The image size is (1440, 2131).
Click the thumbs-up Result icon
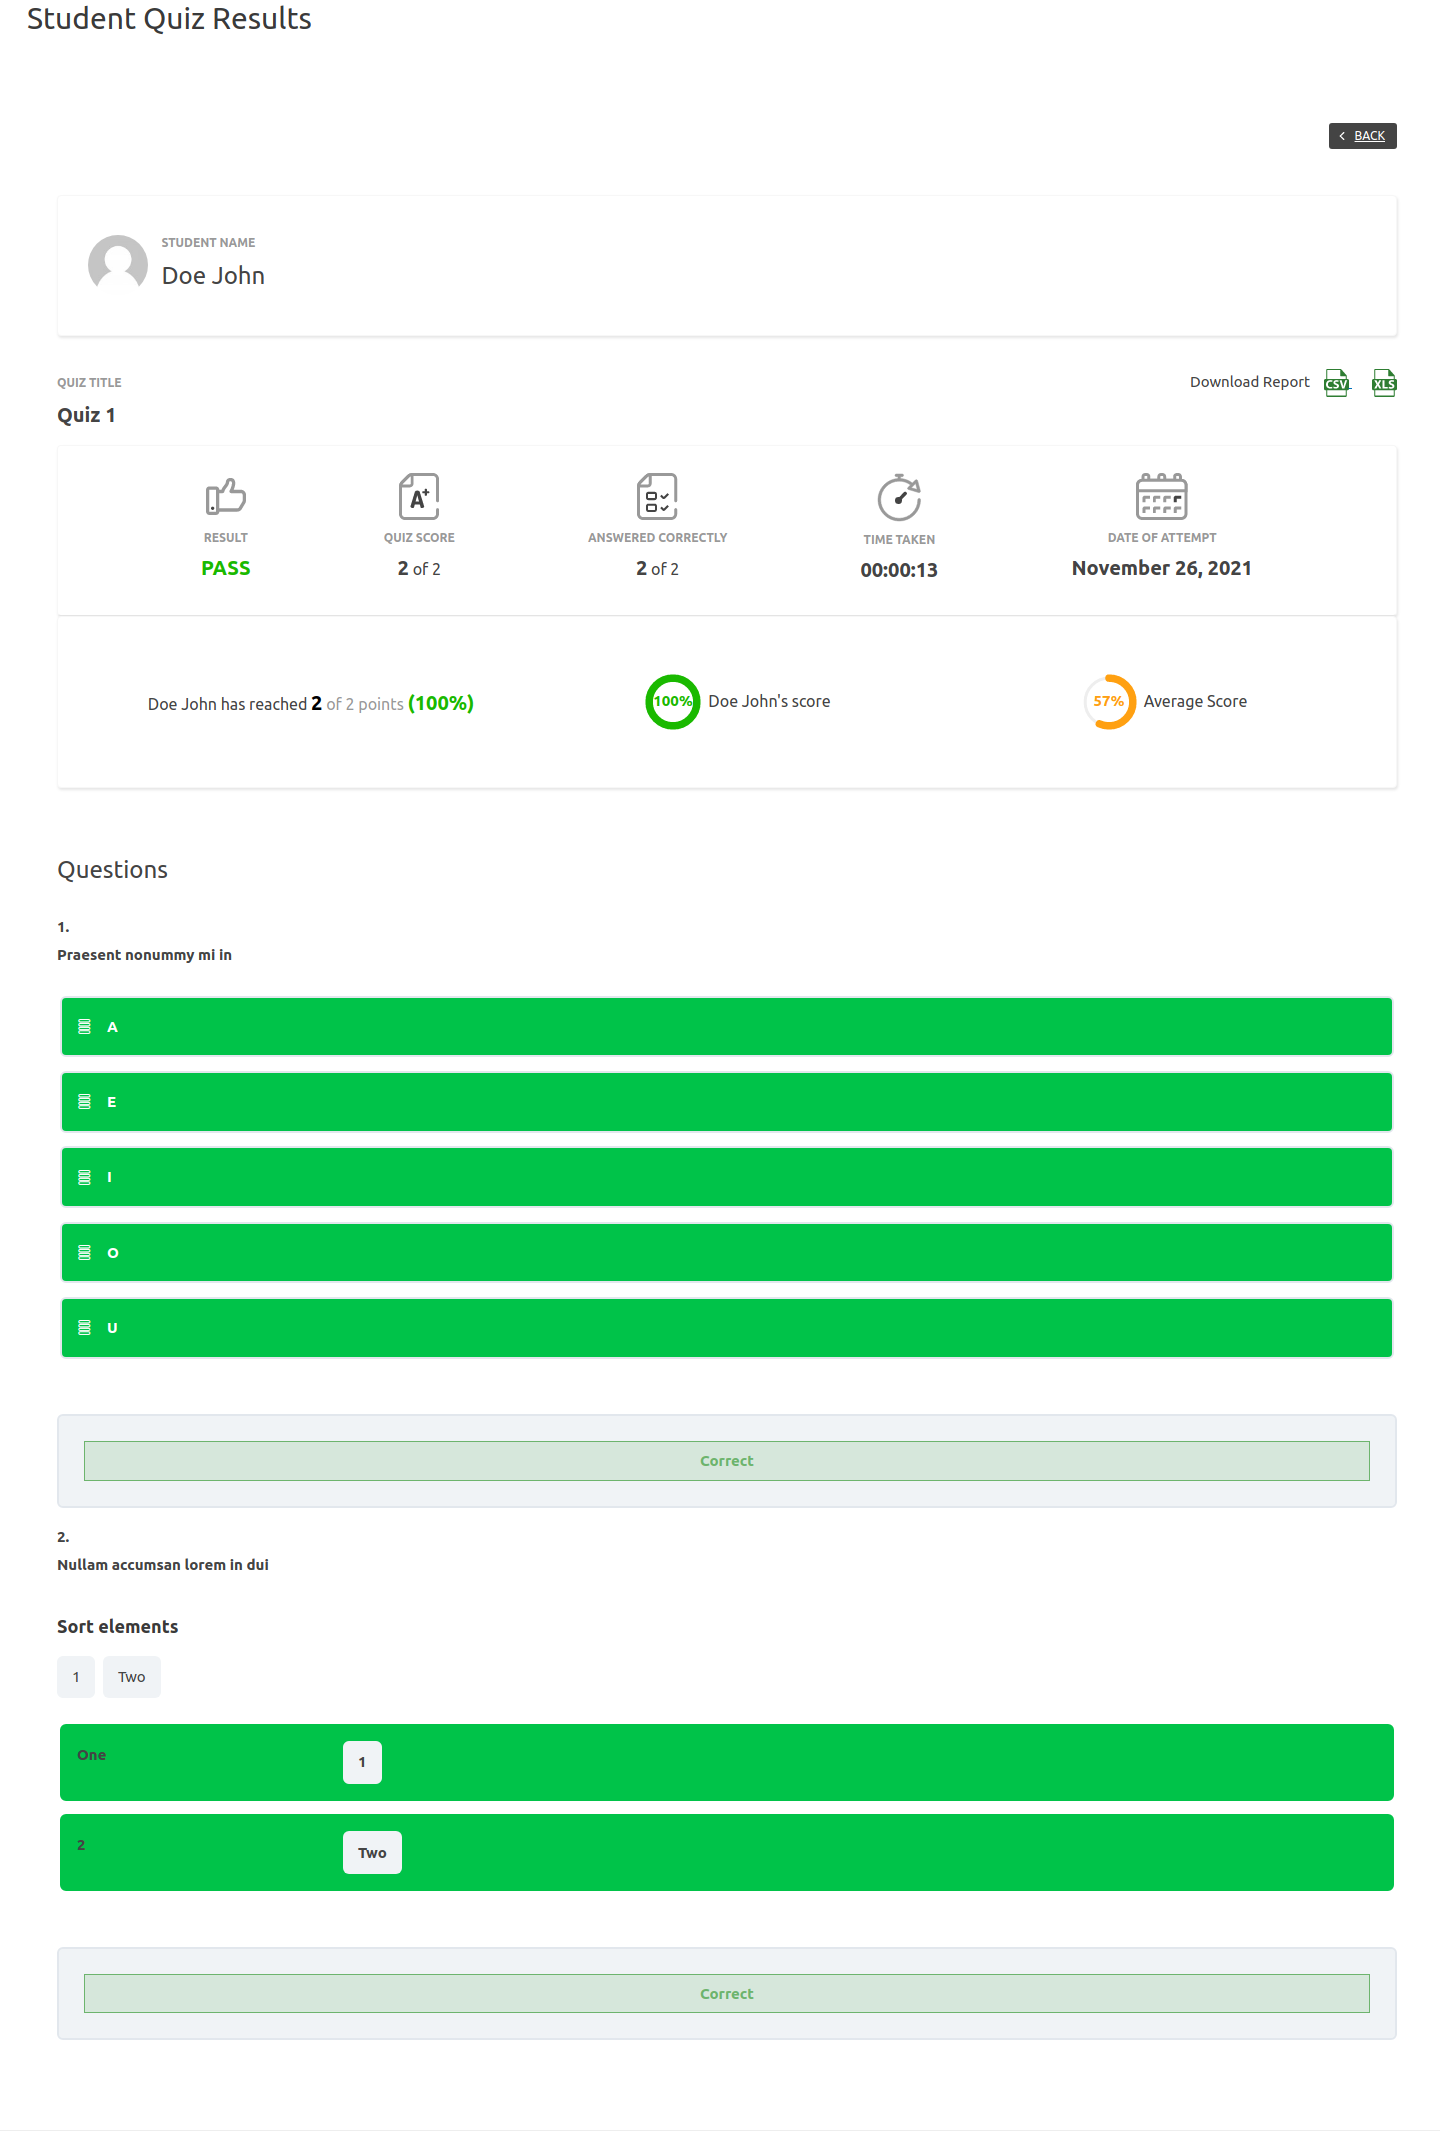point(225,496)
